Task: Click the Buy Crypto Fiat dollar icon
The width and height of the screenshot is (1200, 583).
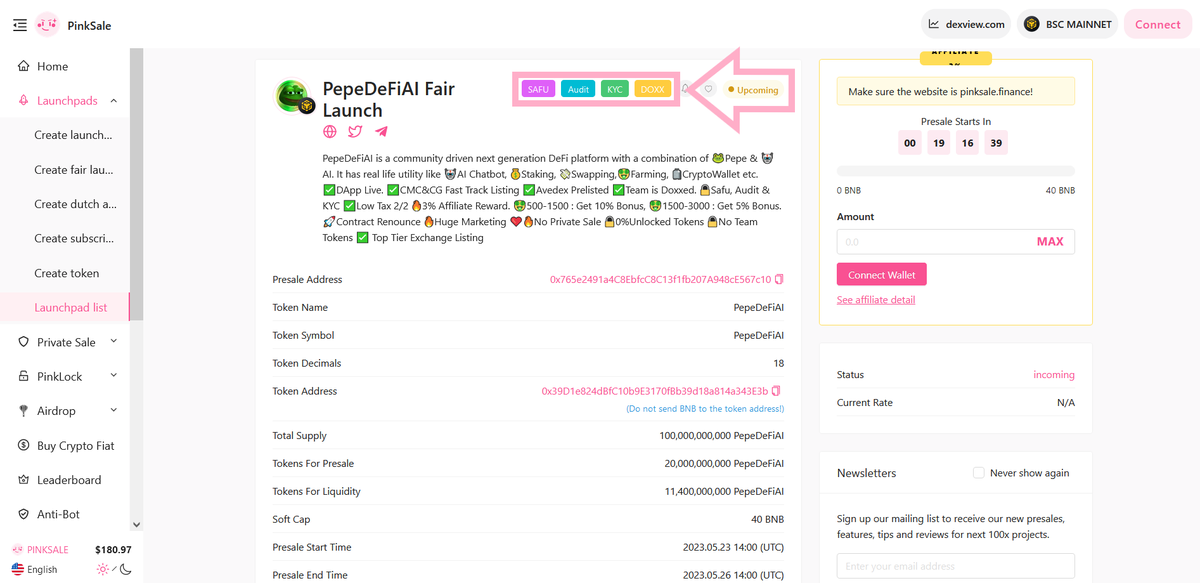Action: 23,446
